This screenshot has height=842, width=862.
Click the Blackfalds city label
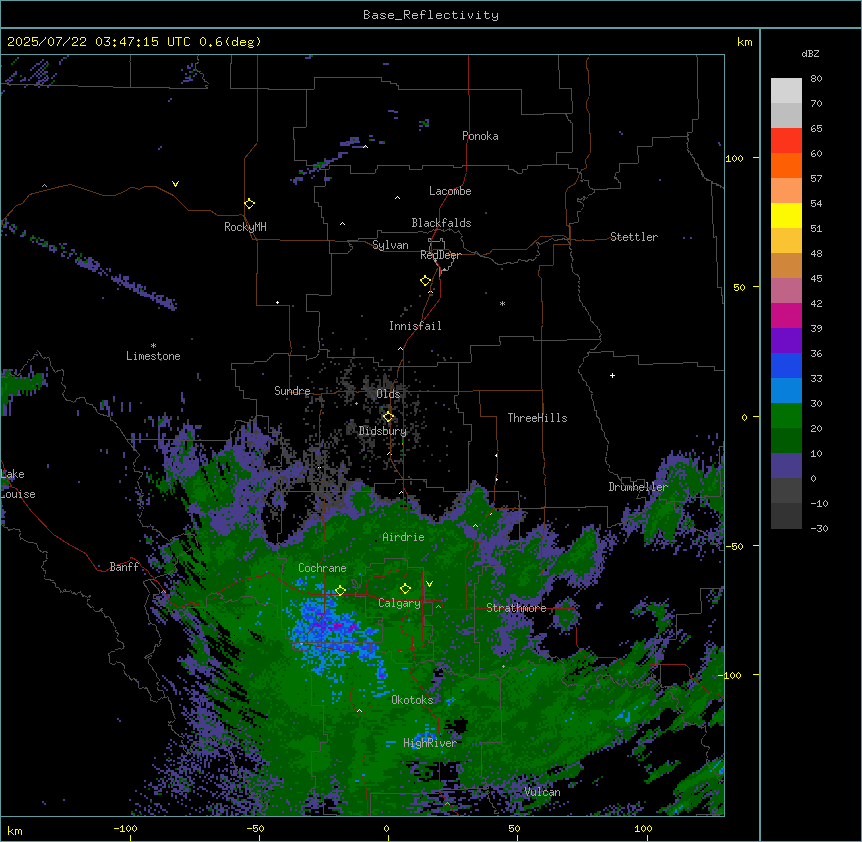tap(441, 223)
